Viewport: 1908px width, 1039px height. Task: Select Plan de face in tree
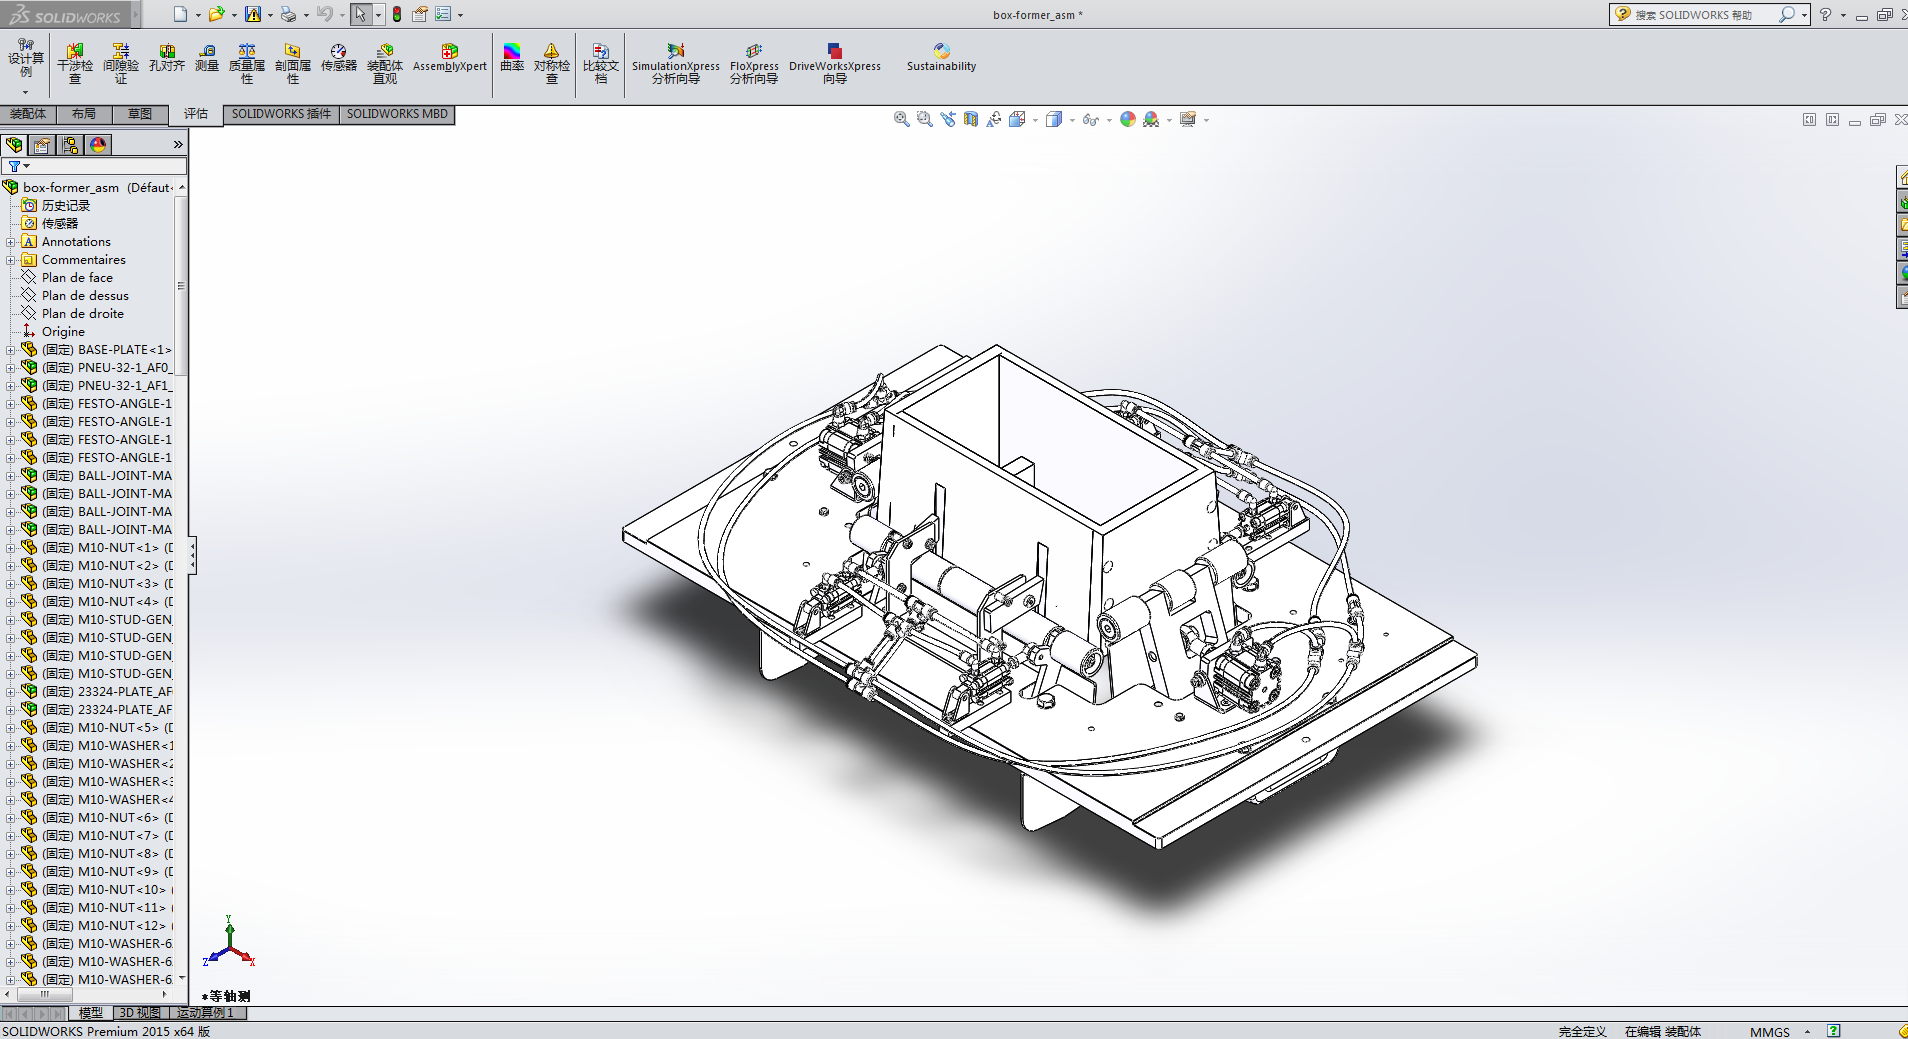coord(77,278)
